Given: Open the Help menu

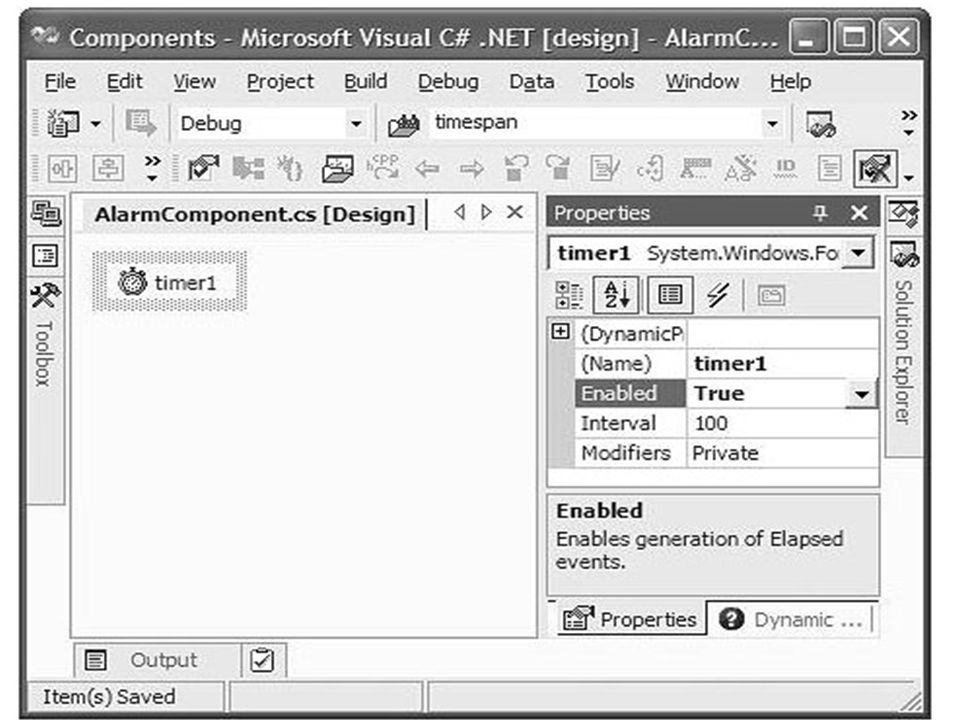Looking at the screenshot, I should pyautogui.click(x=790, y=81).
